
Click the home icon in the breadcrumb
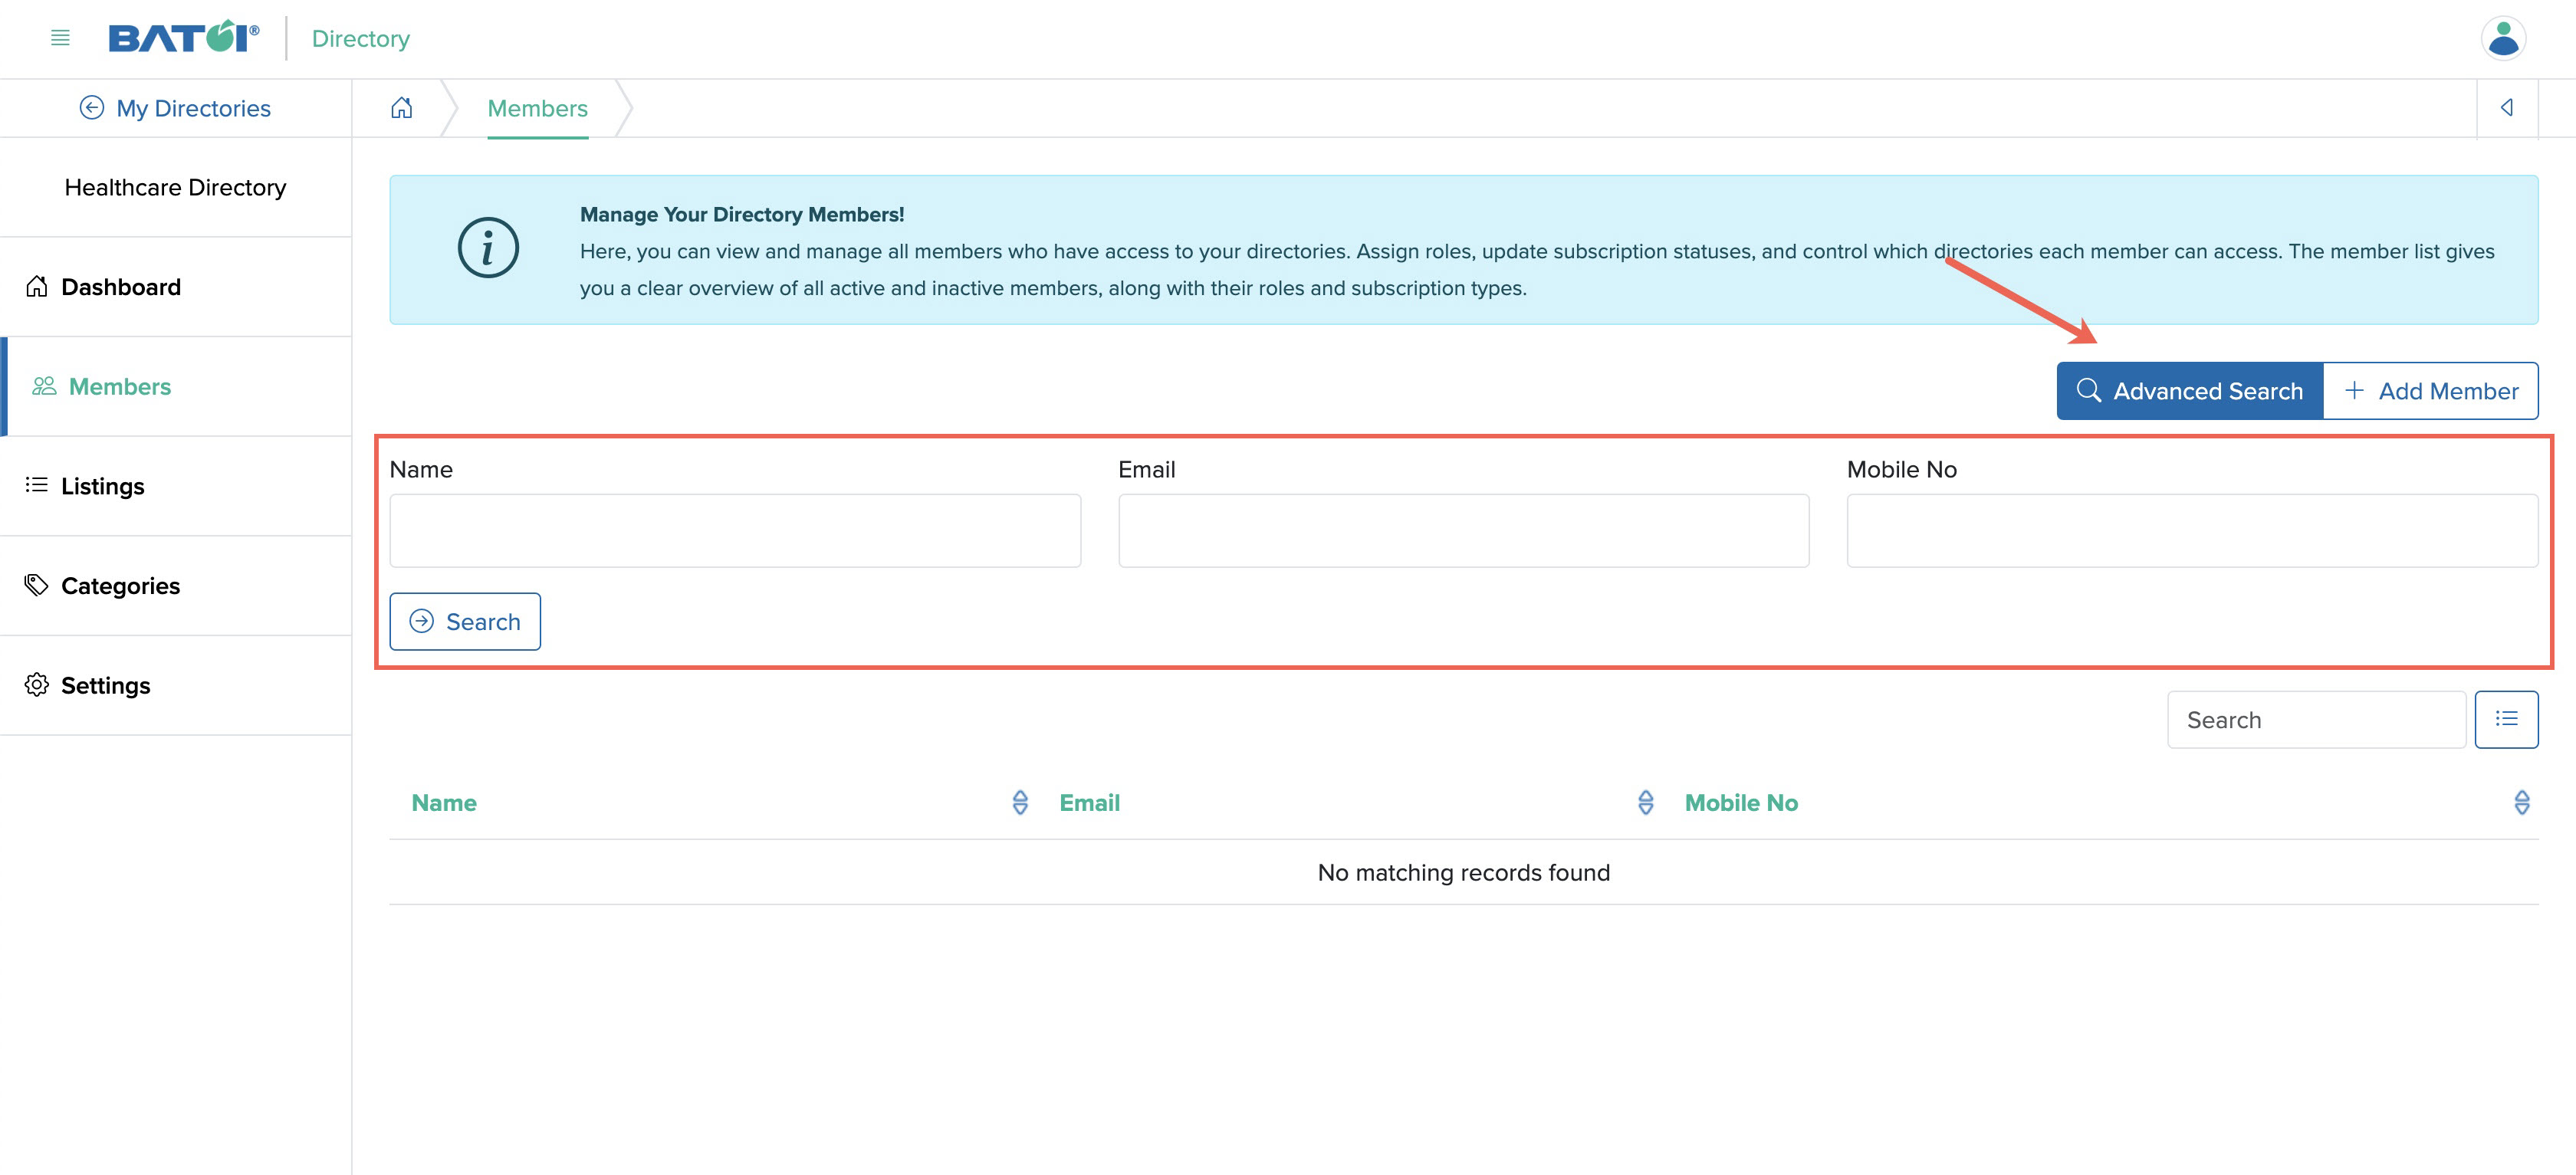pos(401,108)
